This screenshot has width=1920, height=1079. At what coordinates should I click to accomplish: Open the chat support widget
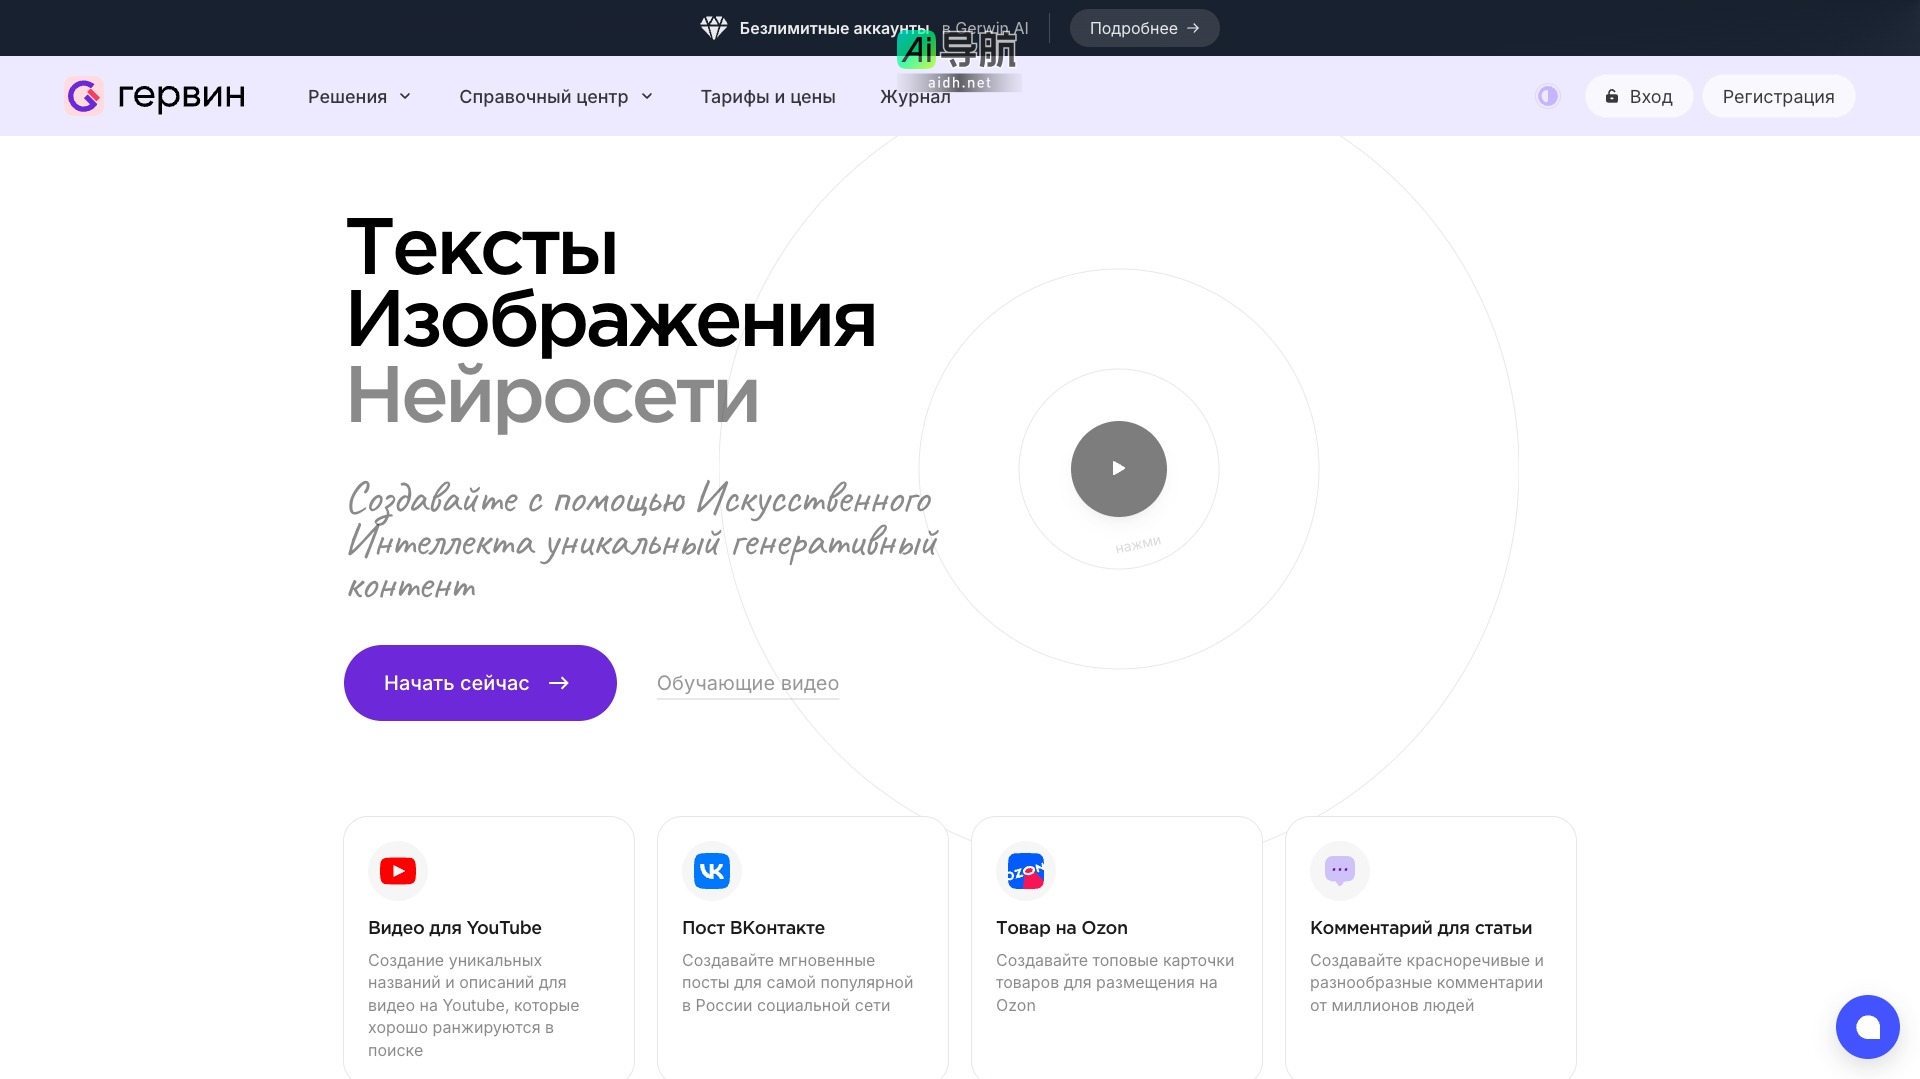point(1867,1027)
